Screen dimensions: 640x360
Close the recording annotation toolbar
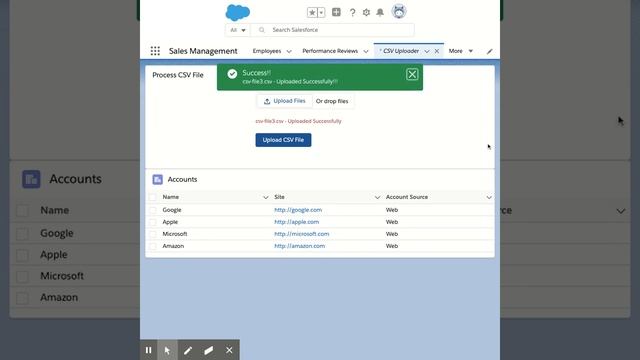point(229,350)
